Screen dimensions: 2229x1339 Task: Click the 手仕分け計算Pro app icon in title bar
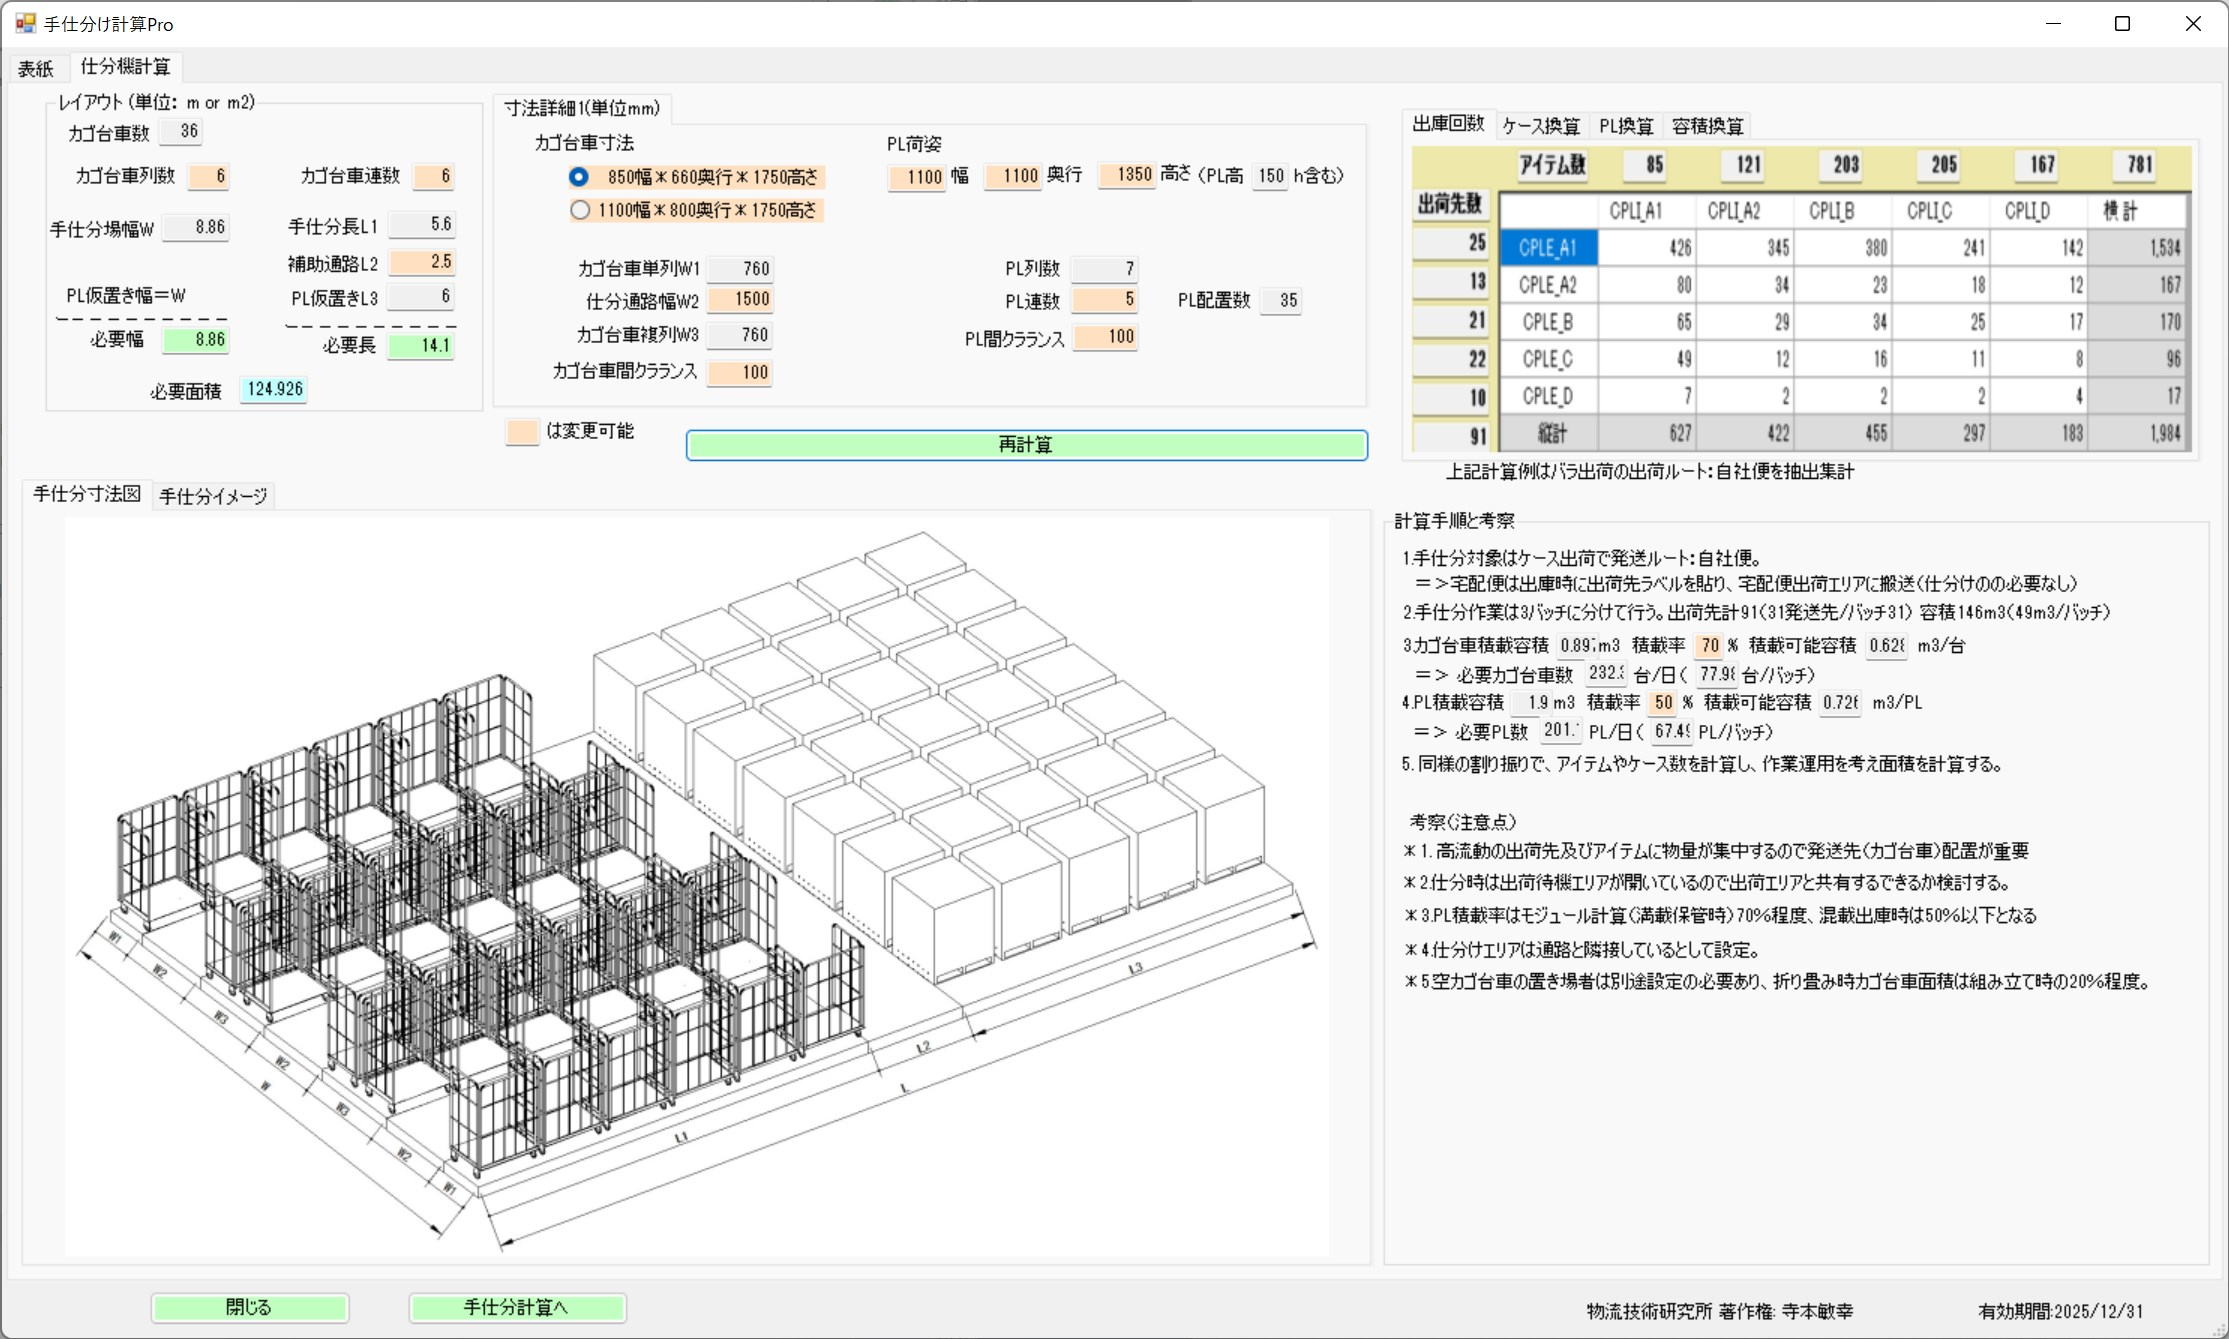pos(25,23)
